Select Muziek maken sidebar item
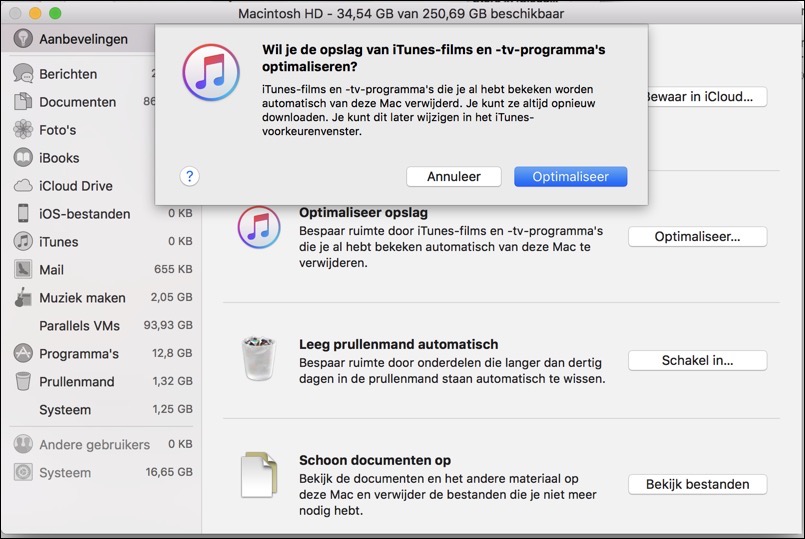805x539 pixels. click(x=82, y=297)
